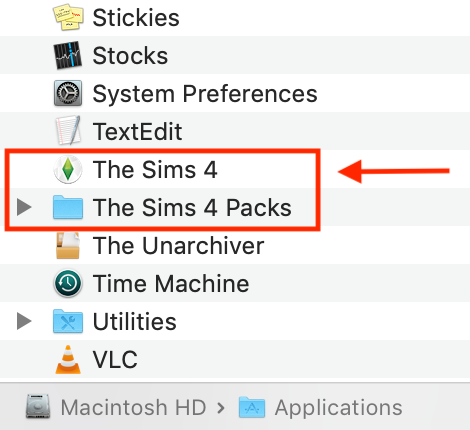470x430 pixels.
Task: Click The Unarchiver text label
Action: click(x=178, y=246)
